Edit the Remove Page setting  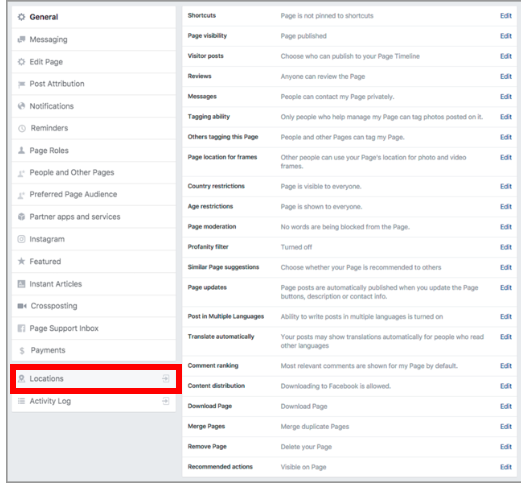point(506,447)
